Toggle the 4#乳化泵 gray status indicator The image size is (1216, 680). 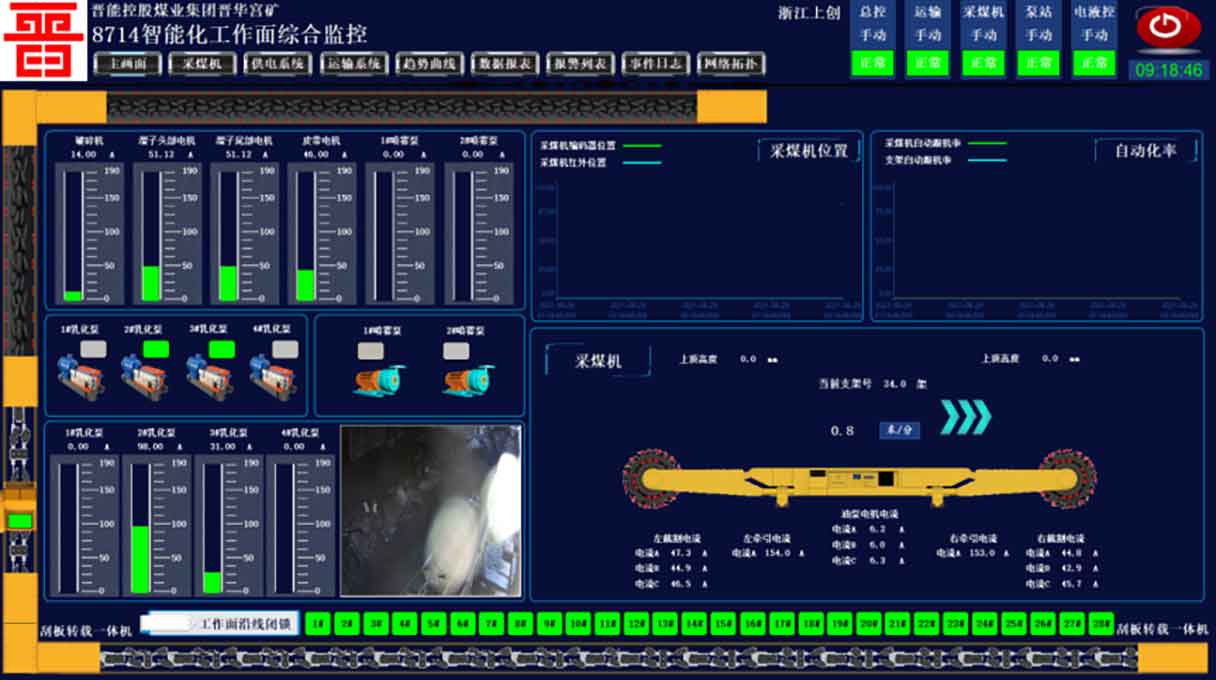tap(285, 349)
